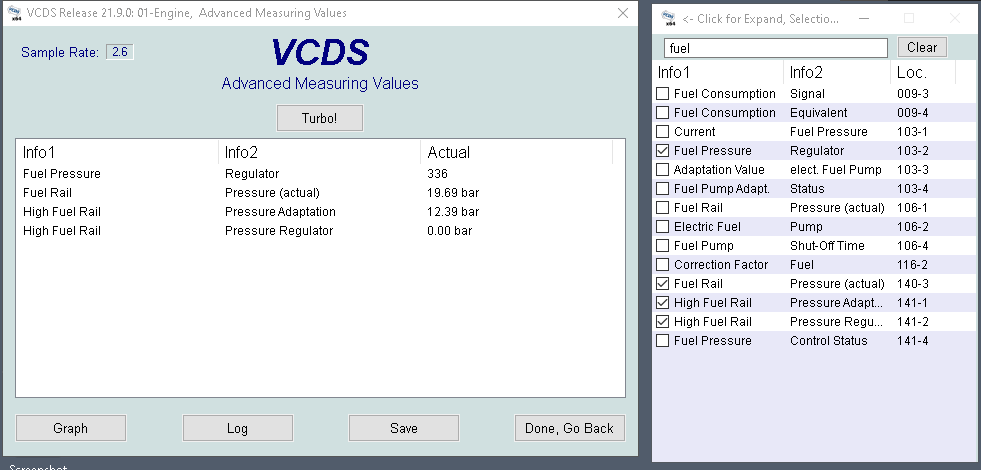
Task: Click the fuel search input field
Action: click(x=775, y=48)
